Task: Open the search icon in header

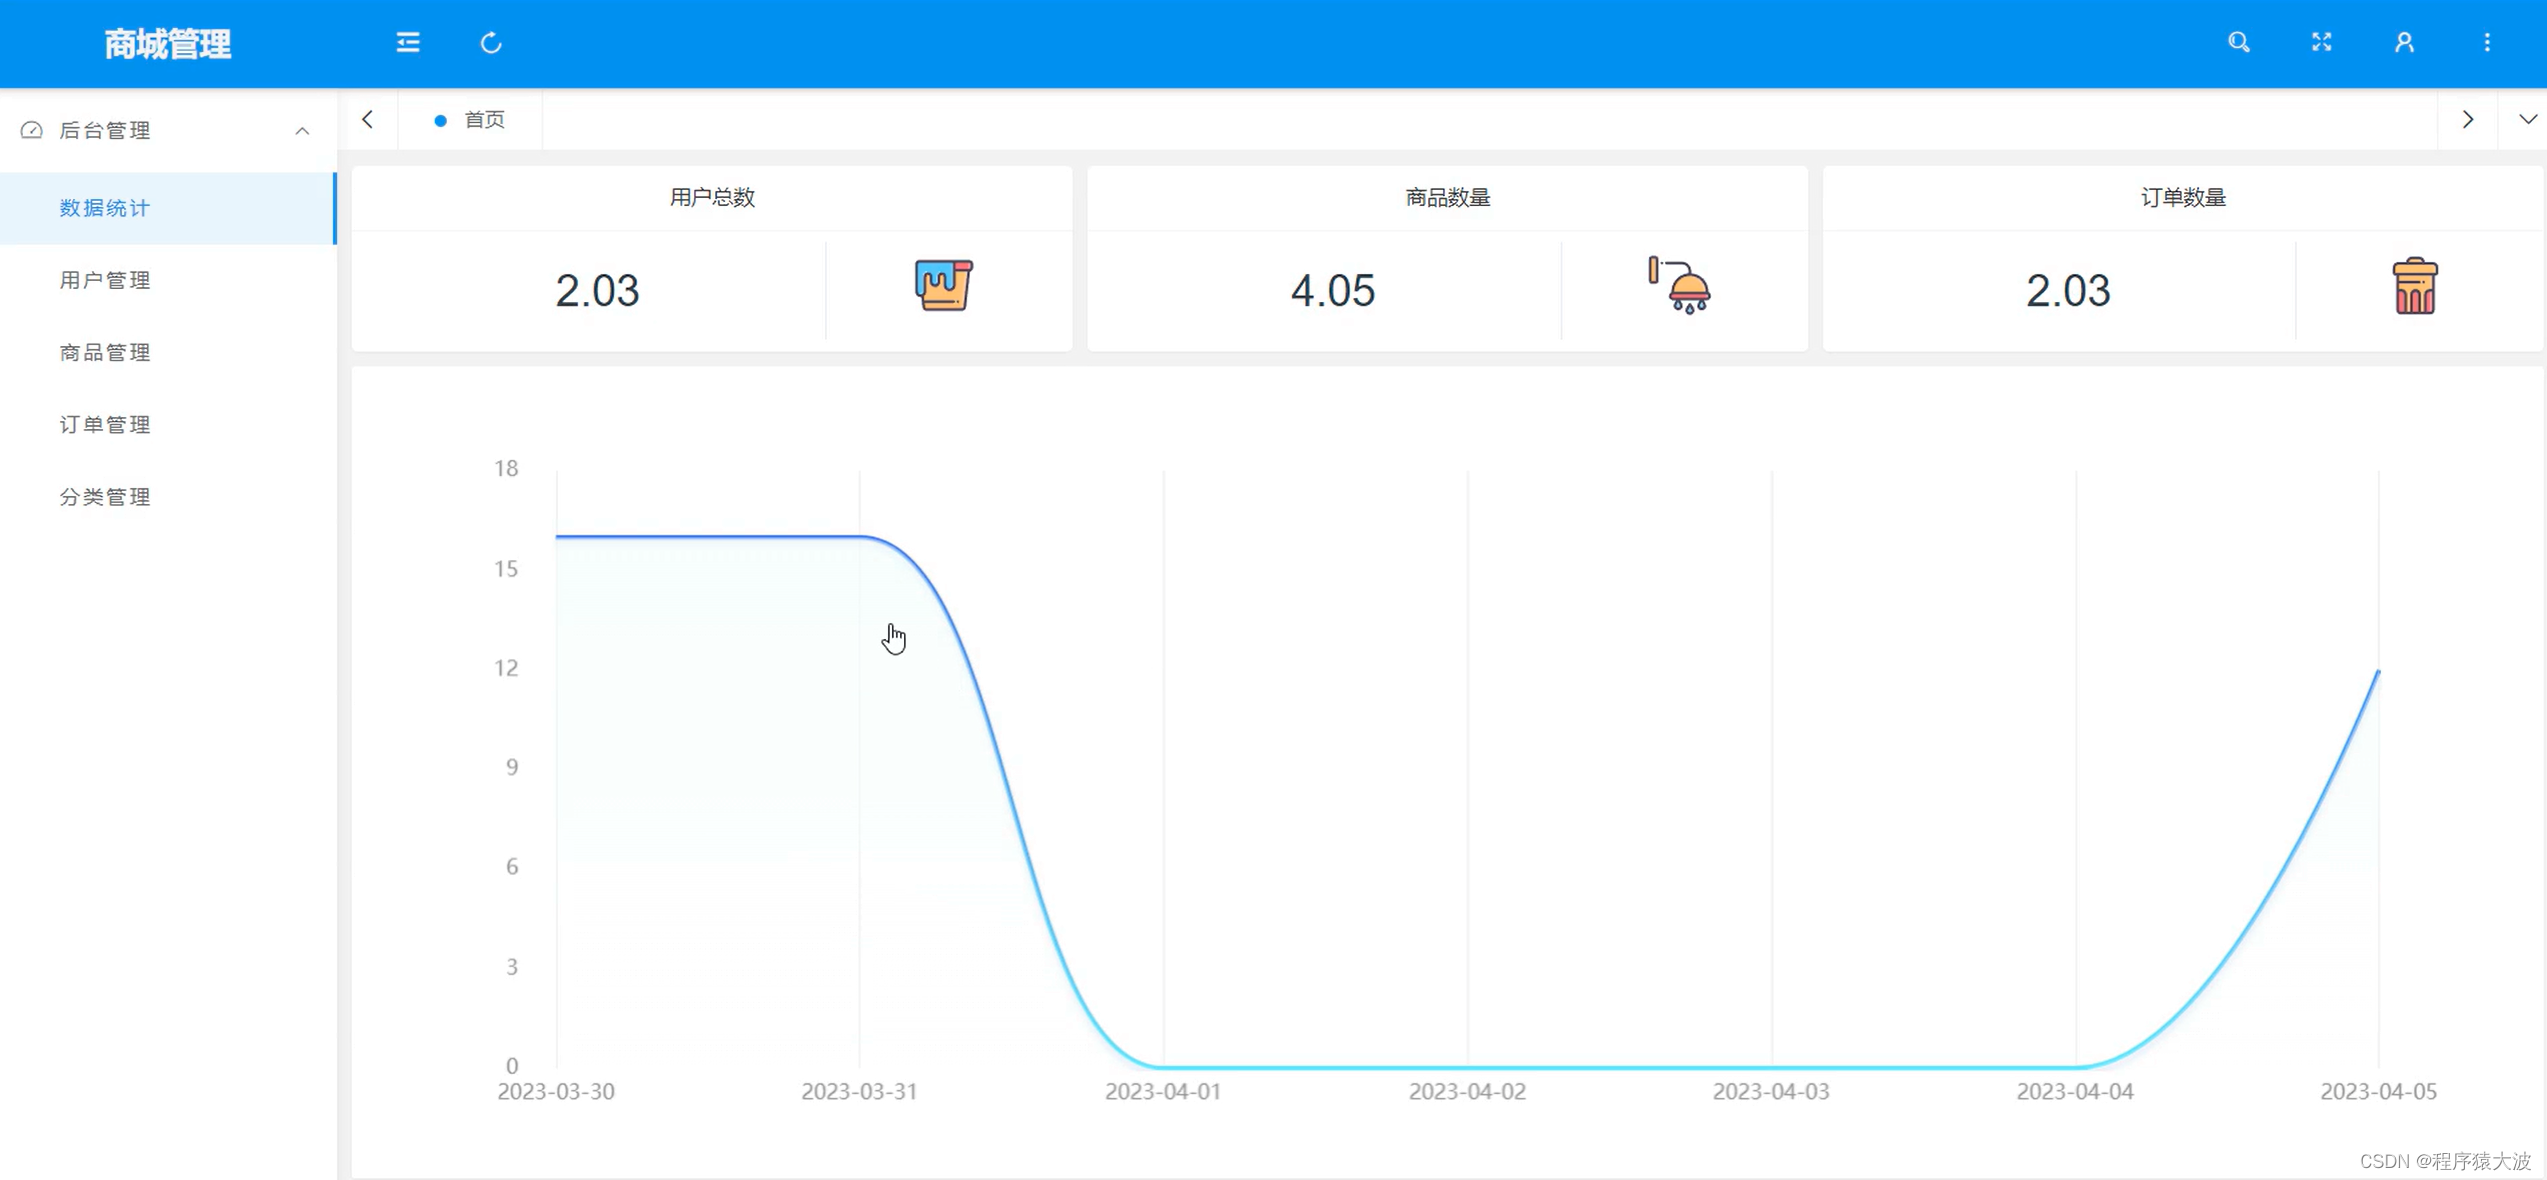Action: pyautogui.click(x=2238, y=42)
